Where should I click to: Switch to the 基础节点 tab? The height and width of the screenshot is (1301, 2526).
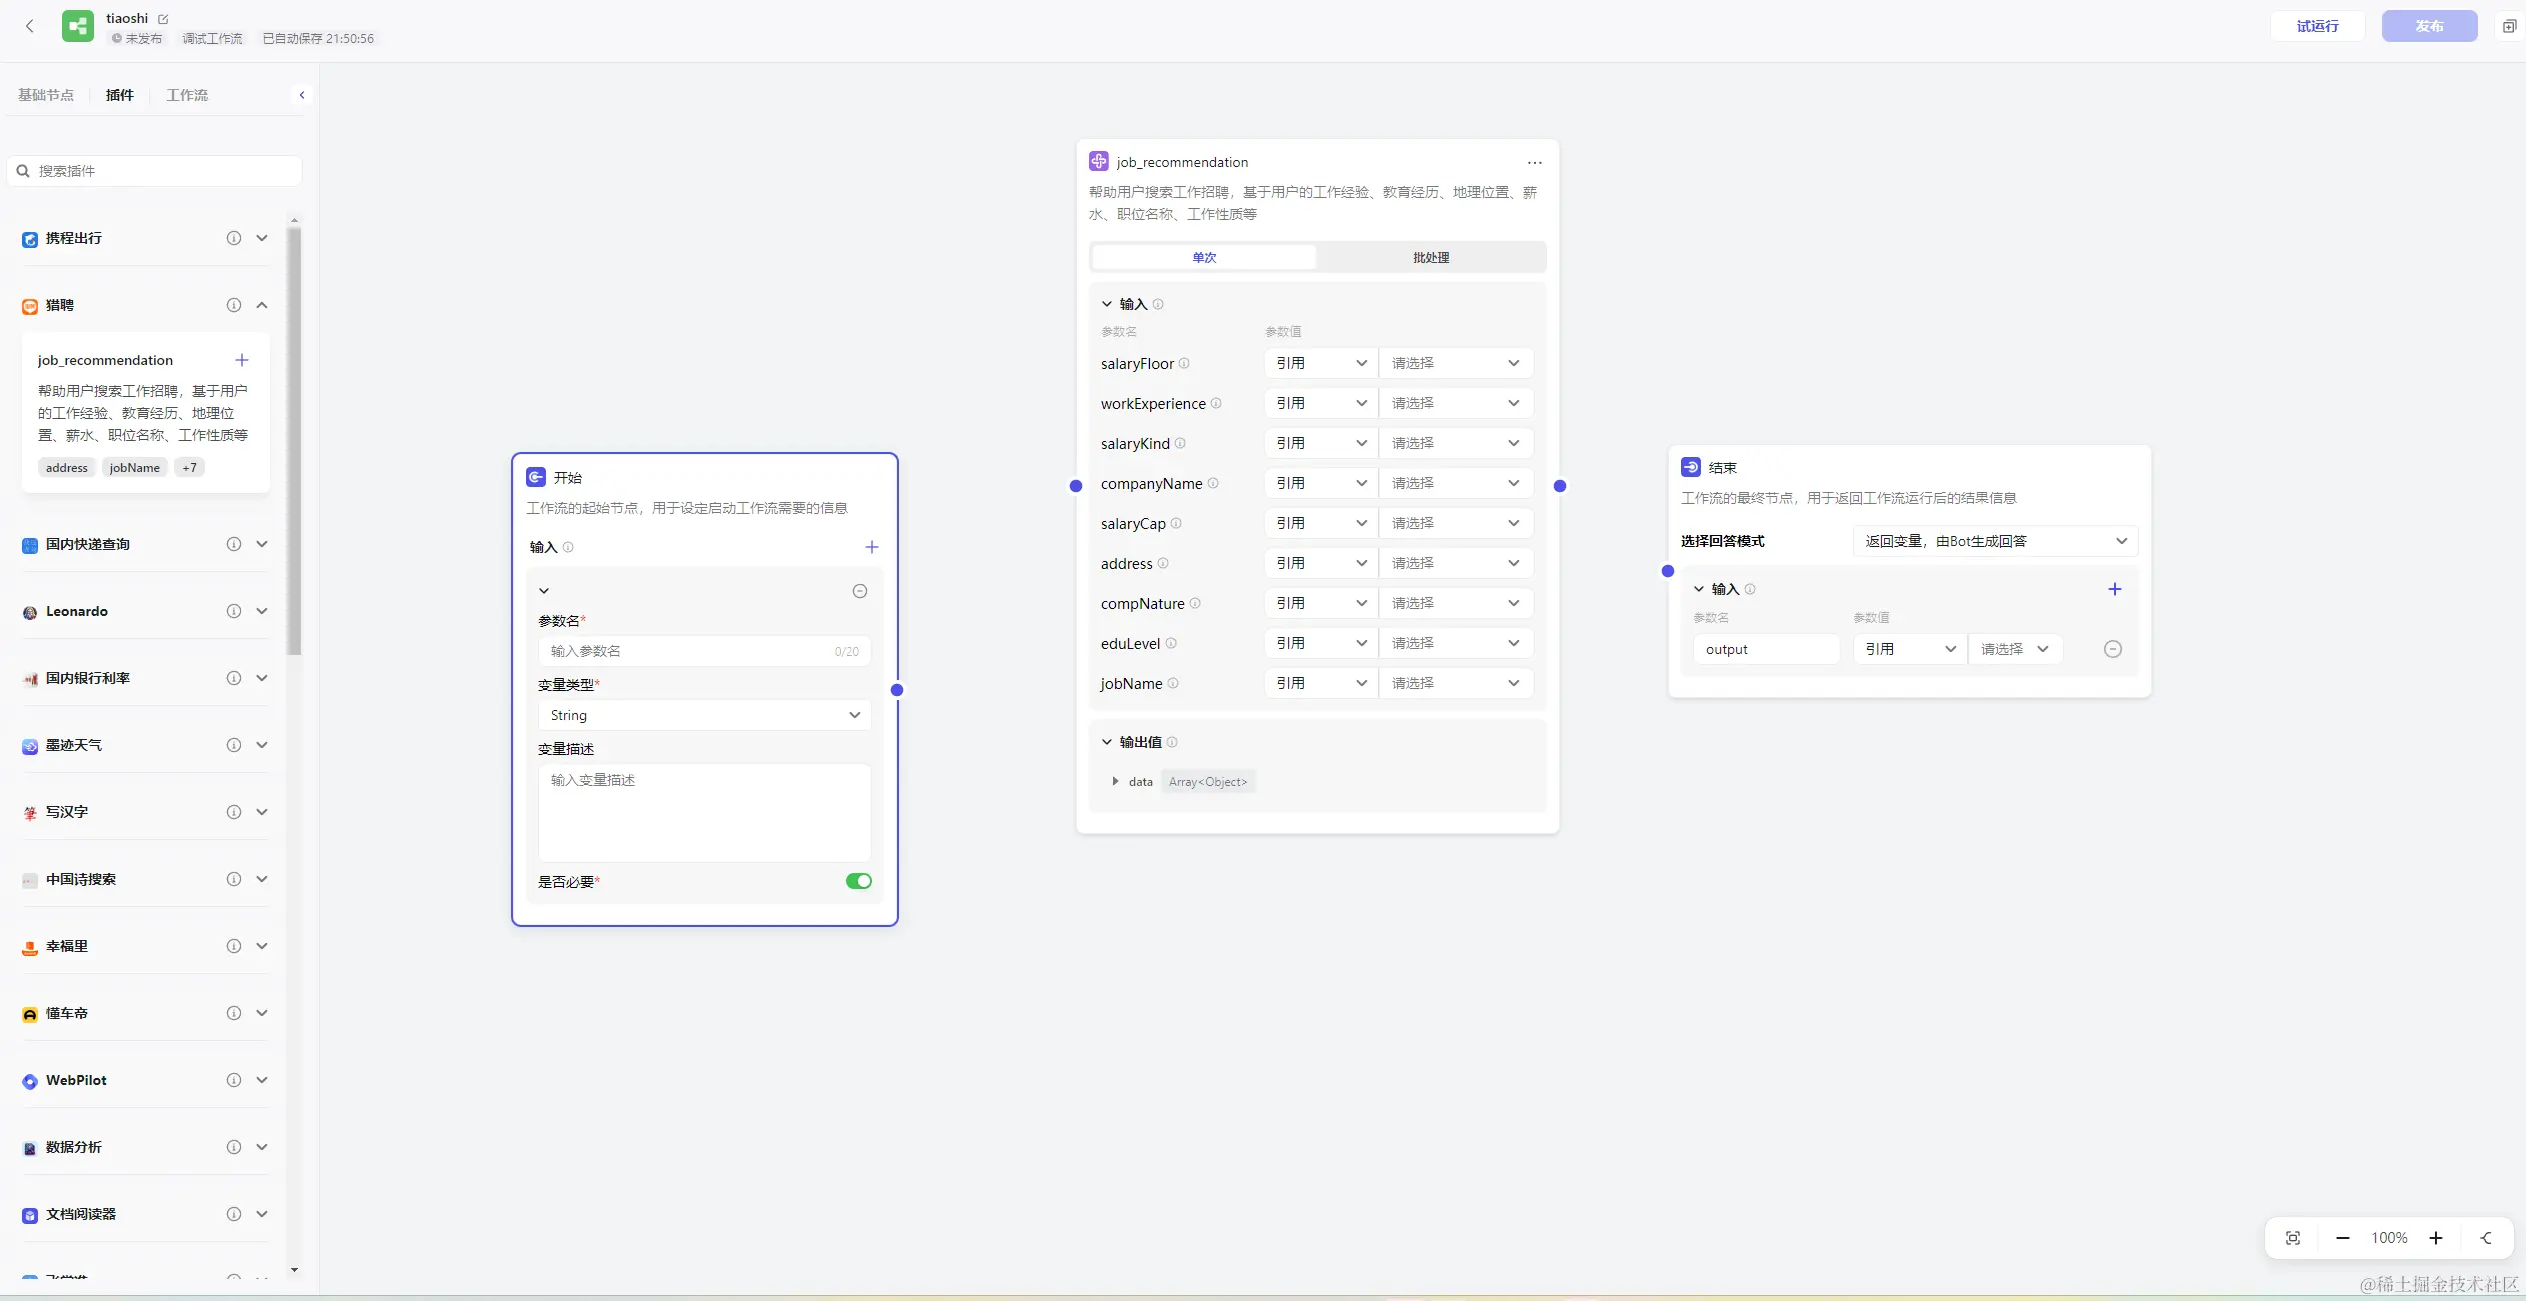[46, 95]
